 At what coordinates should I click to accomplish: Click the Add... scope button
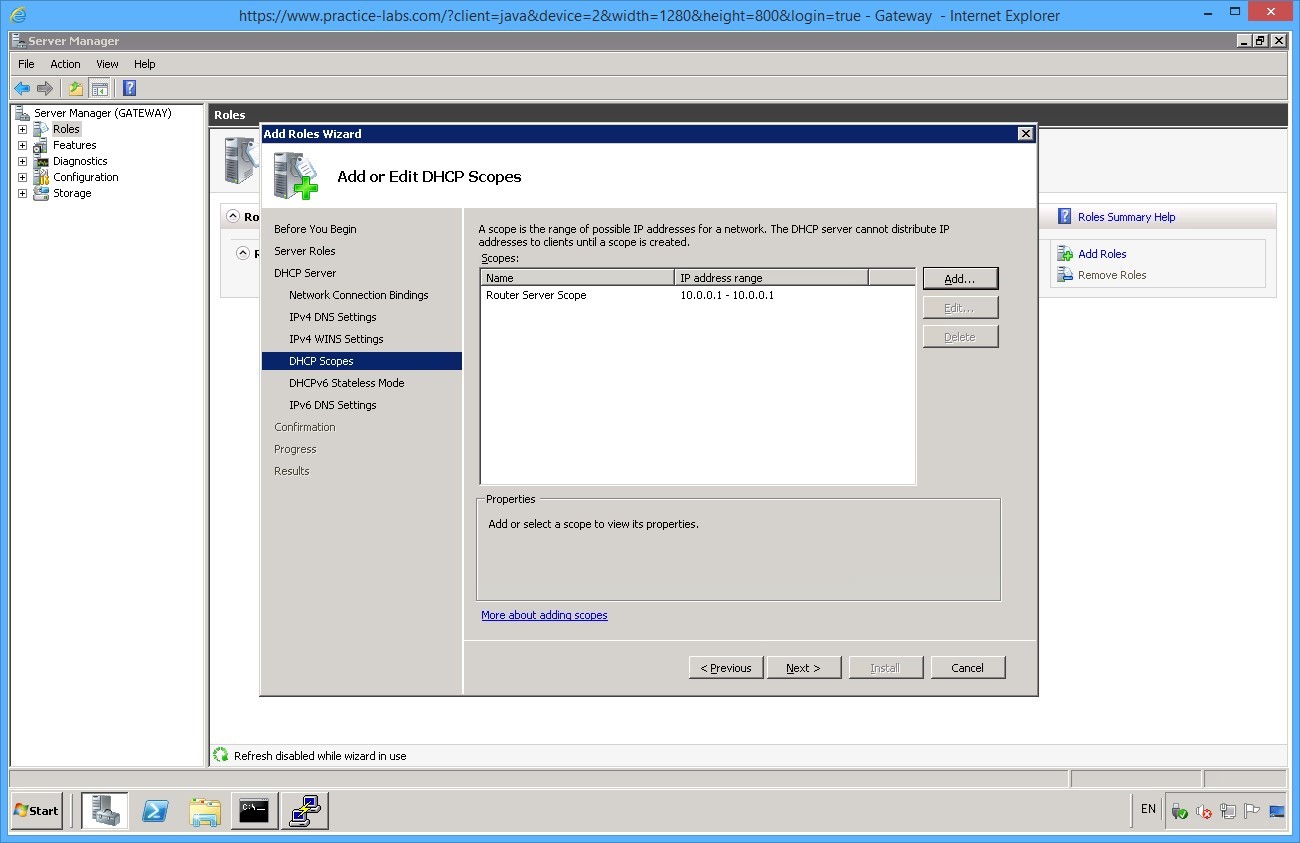959,278
